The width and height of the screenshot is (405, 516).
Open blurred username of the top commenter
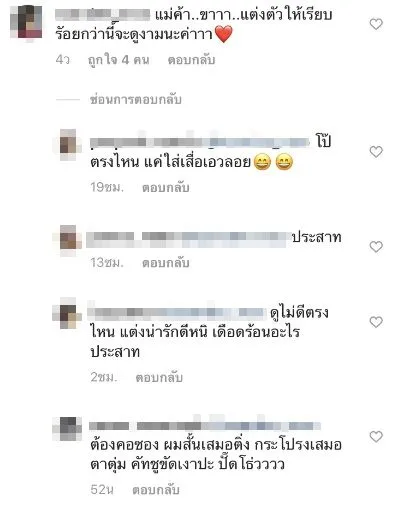pos(102,14)
